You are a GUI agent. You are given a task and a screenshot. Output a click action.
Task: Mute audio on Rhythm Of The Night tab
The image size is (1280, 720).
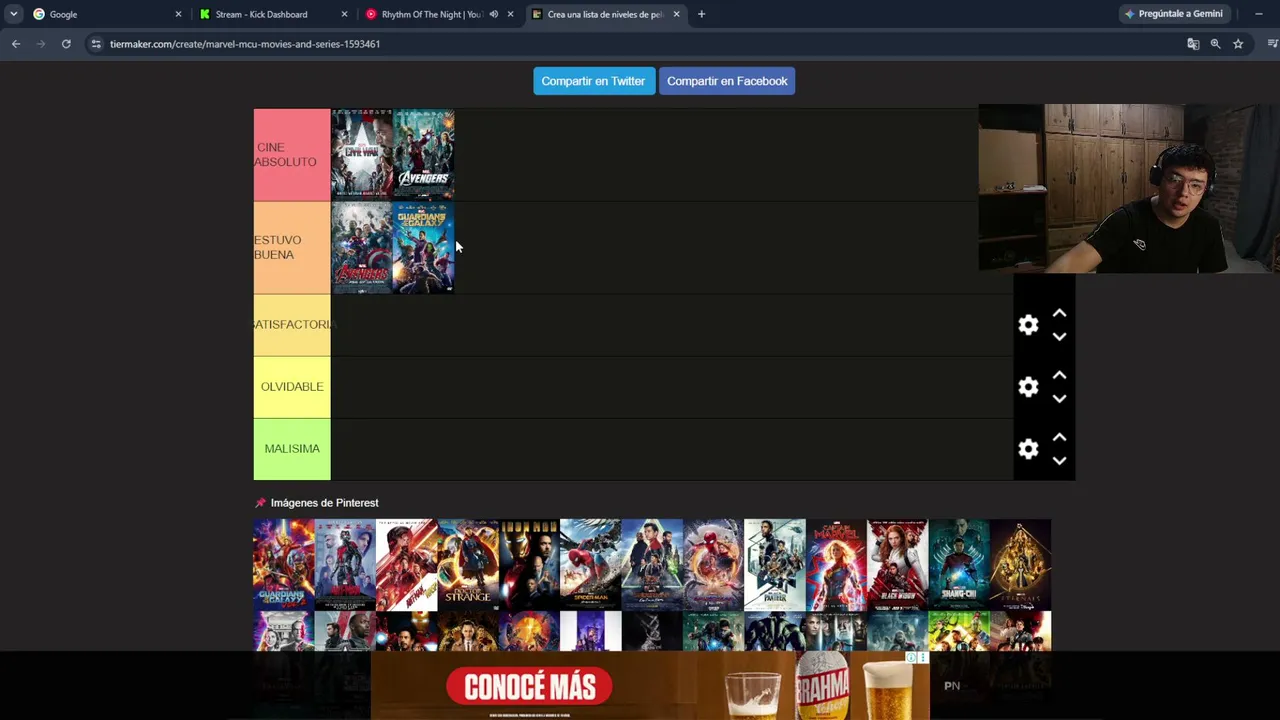493,14
